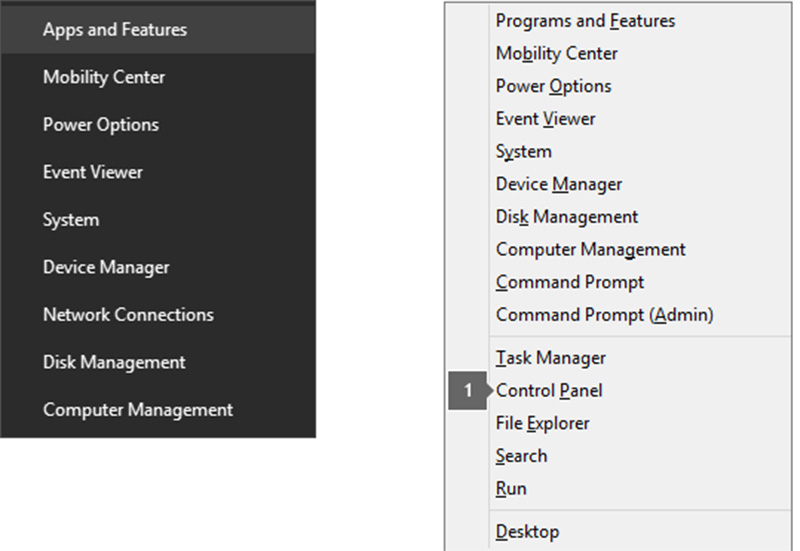Open Control Panel
800x551 pixels.
pos(549,391)
